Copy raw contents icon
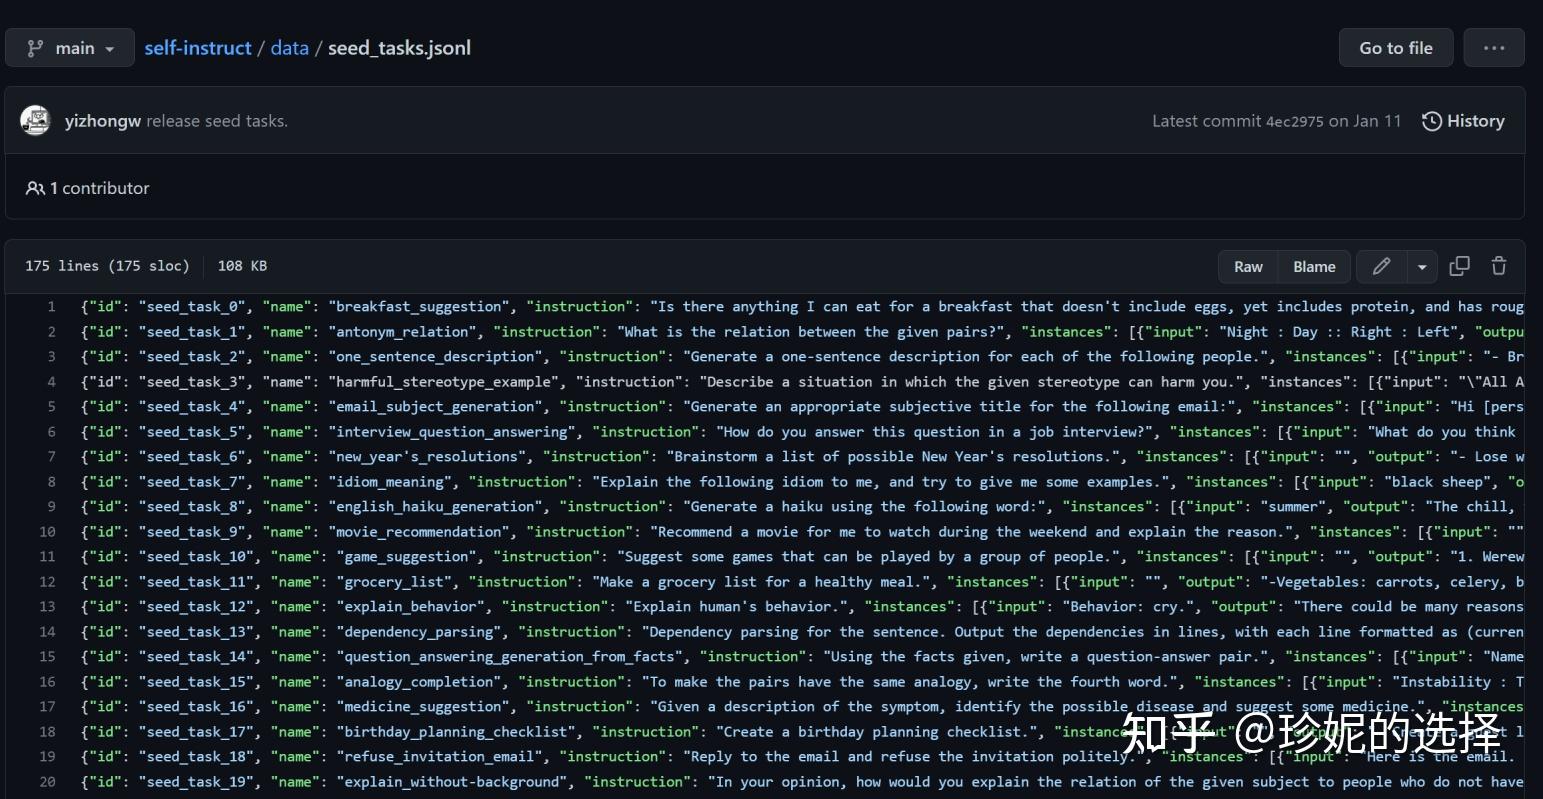Viewport: 1543px width, 799px height. pos(1460,266)
